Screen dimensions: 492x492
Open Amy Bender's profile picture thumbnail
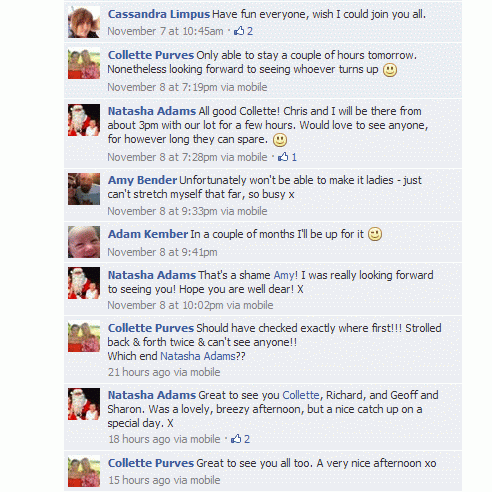(84, 189)
